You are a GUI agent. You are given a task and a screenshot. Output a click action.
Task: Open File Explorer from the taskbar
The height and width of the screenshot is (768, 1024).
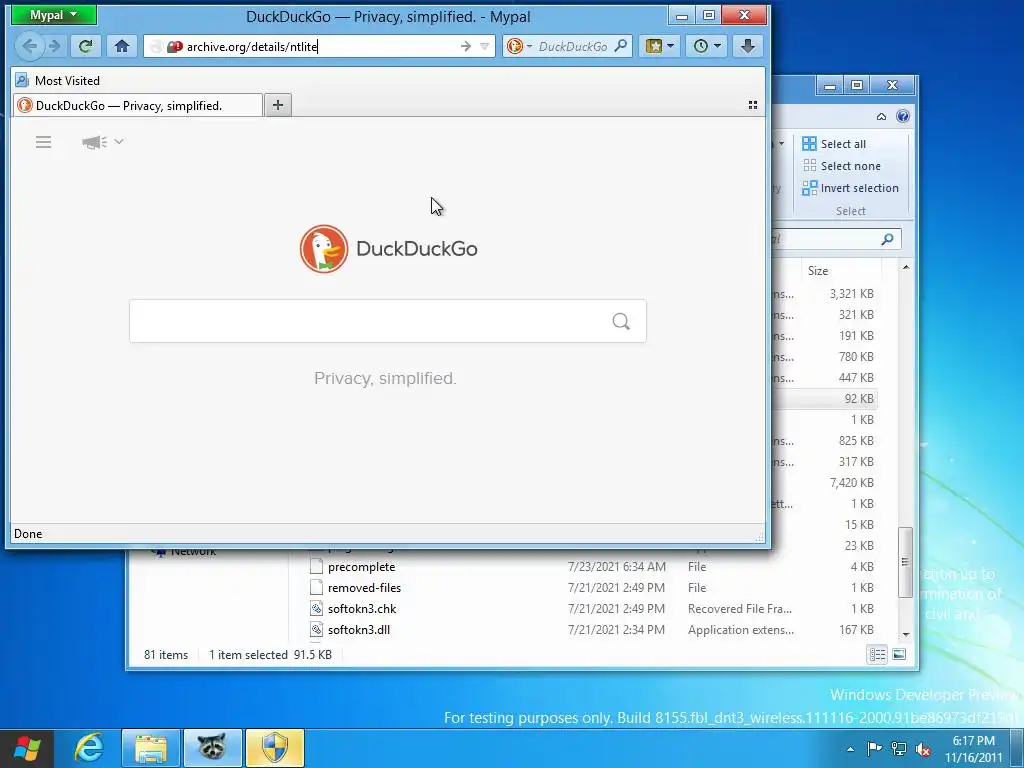151,748
